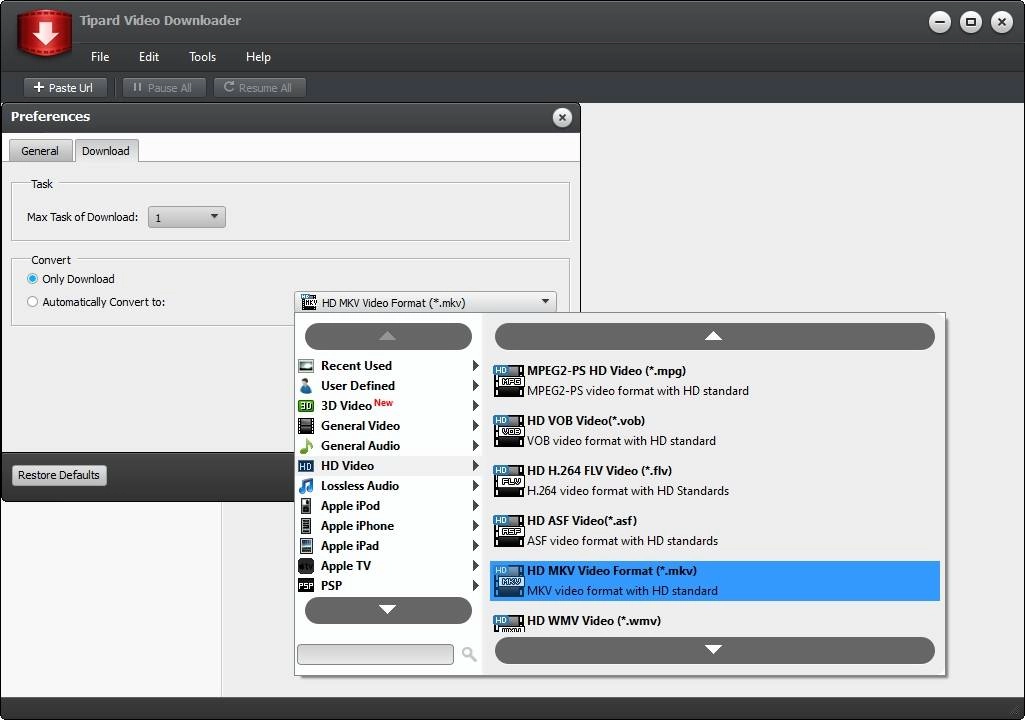Click the Apple iPod device icon

pos(306,506)
